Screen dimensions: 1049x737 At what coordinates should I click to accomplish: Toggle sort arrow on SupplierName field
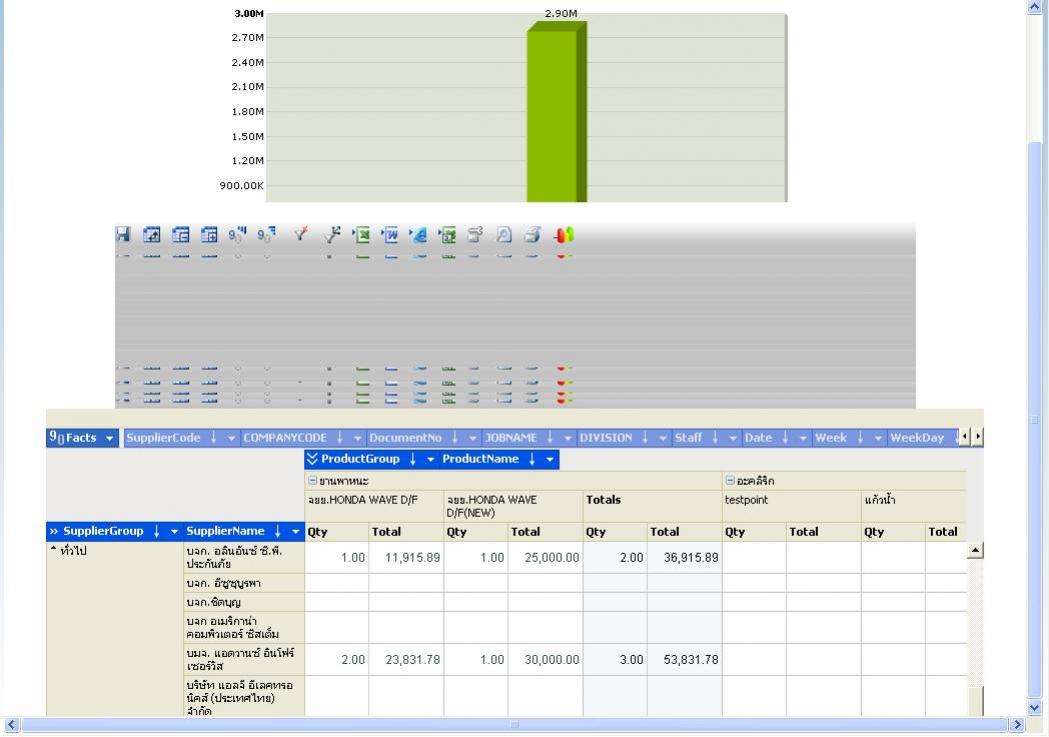[x=278, y=531]
